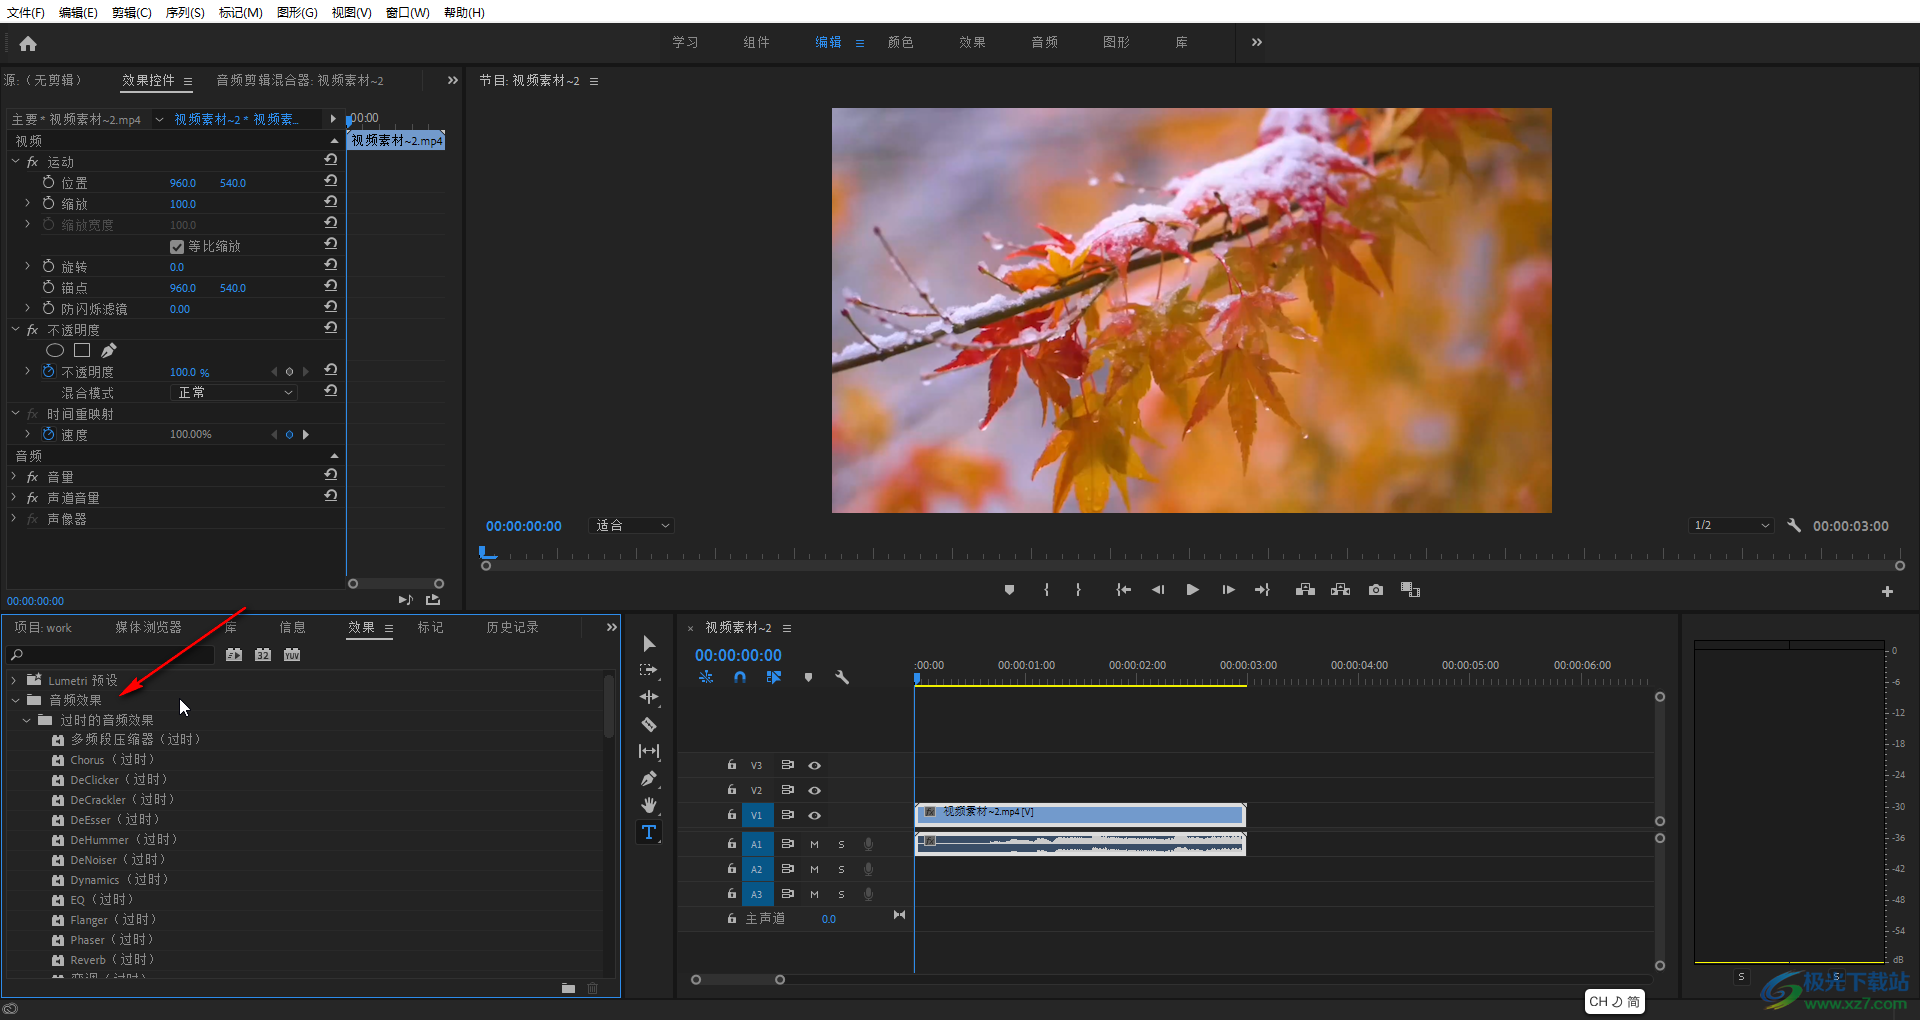The height and width of the screenshot is (1020, 1920).
Task: Select the Razor tool
Action: 649,724
